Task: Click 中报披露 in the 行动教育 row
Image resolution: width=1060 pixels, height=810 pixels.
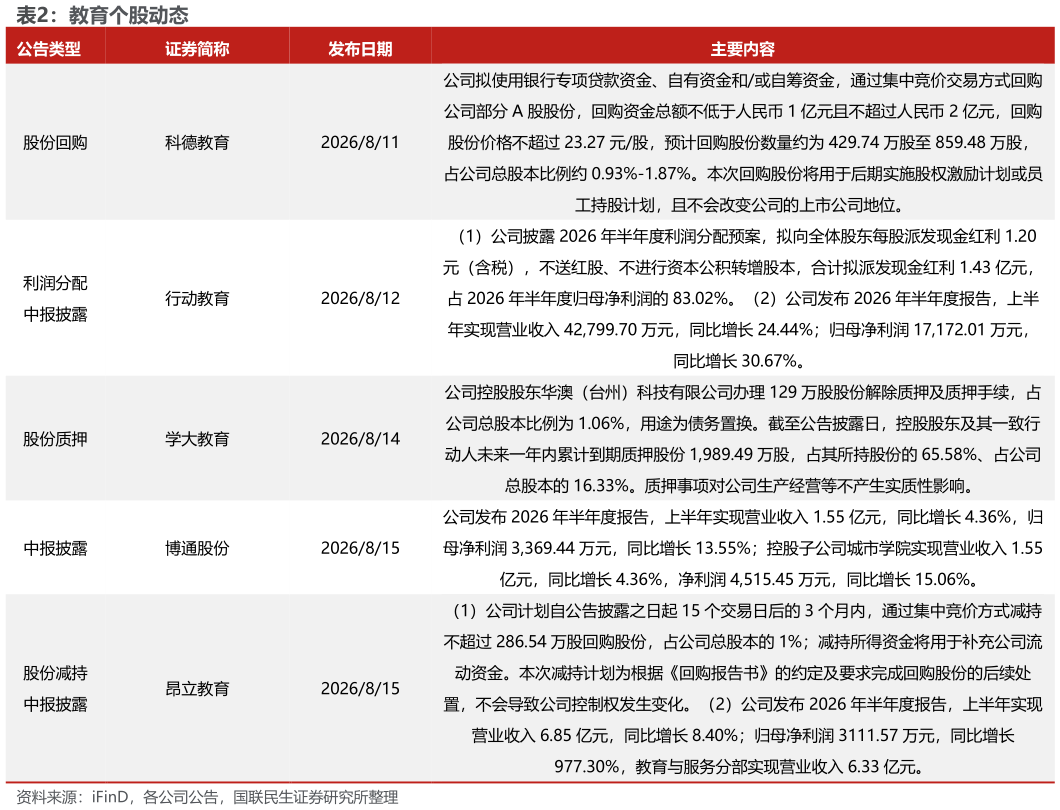Action: pos(55,314)
